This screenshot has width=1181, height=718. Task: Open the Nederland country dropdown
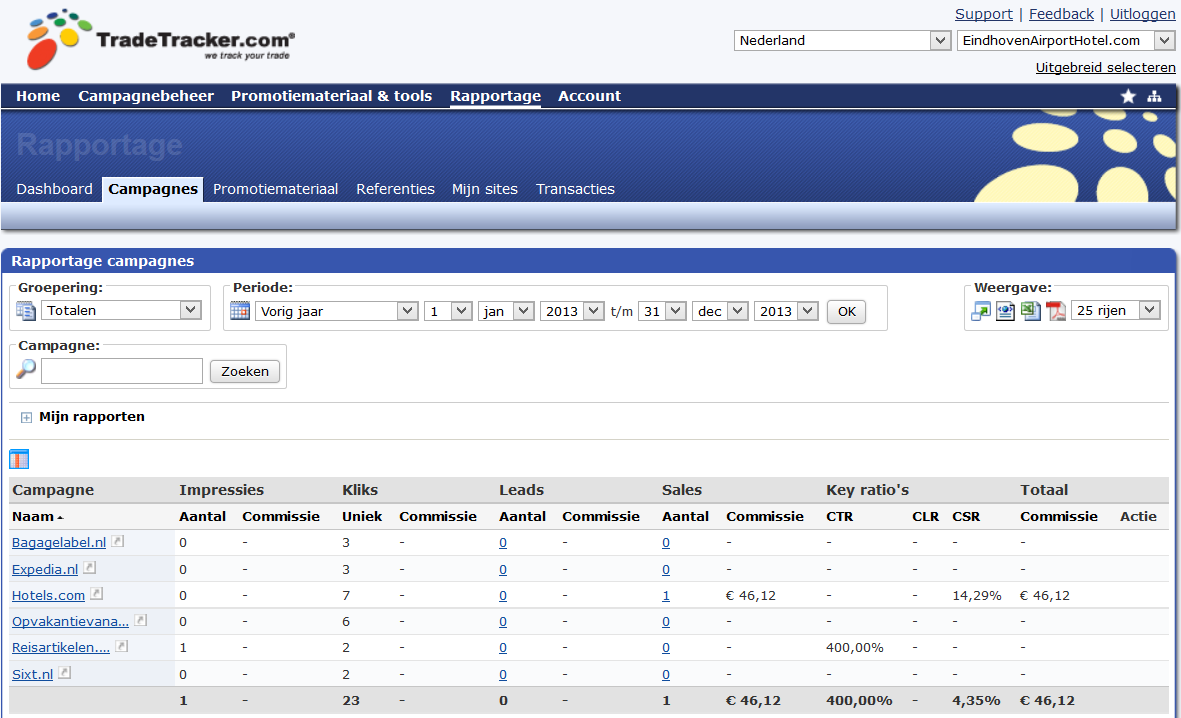click(842, 41)
